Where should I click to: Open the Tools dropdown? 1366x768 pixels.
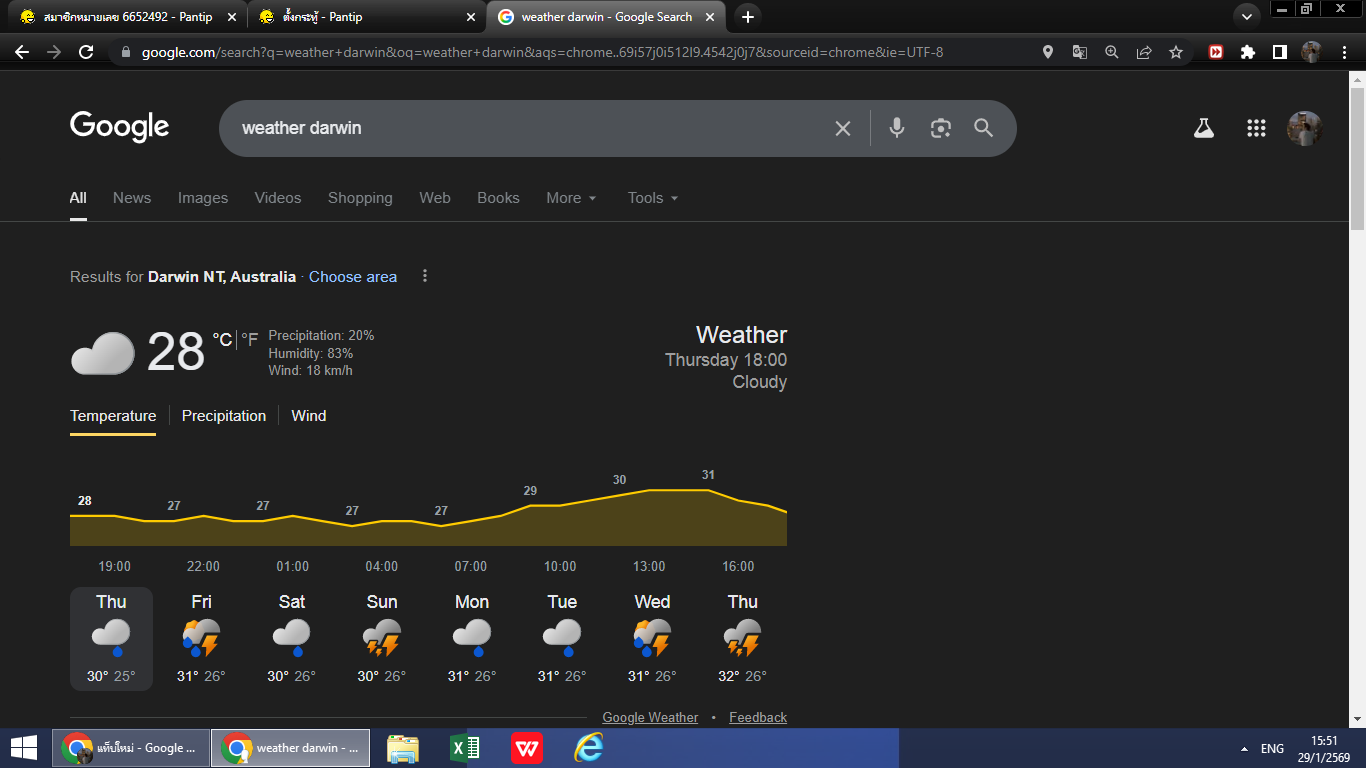pyautogui.click(x=653, y=198)
